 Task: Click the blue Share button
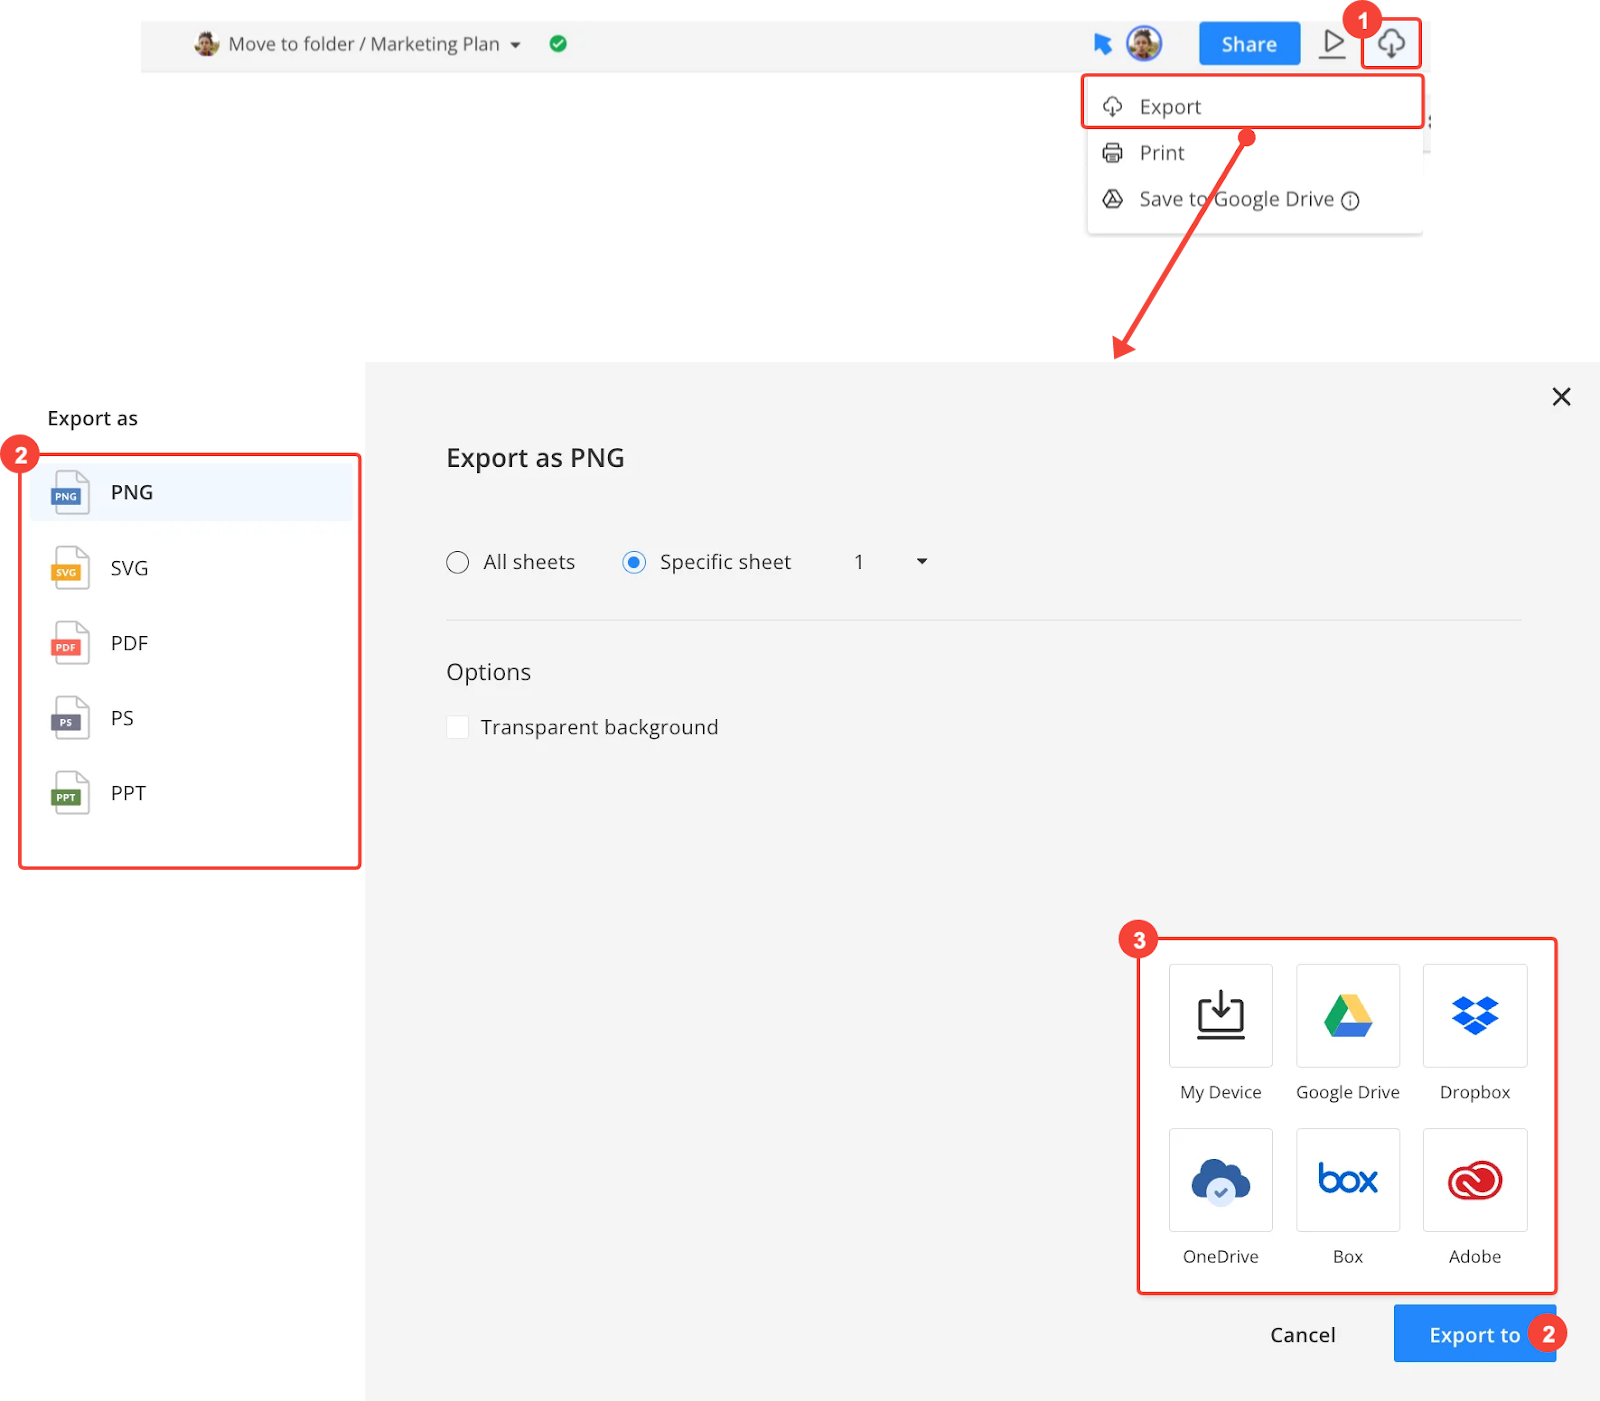point(1249,44)
